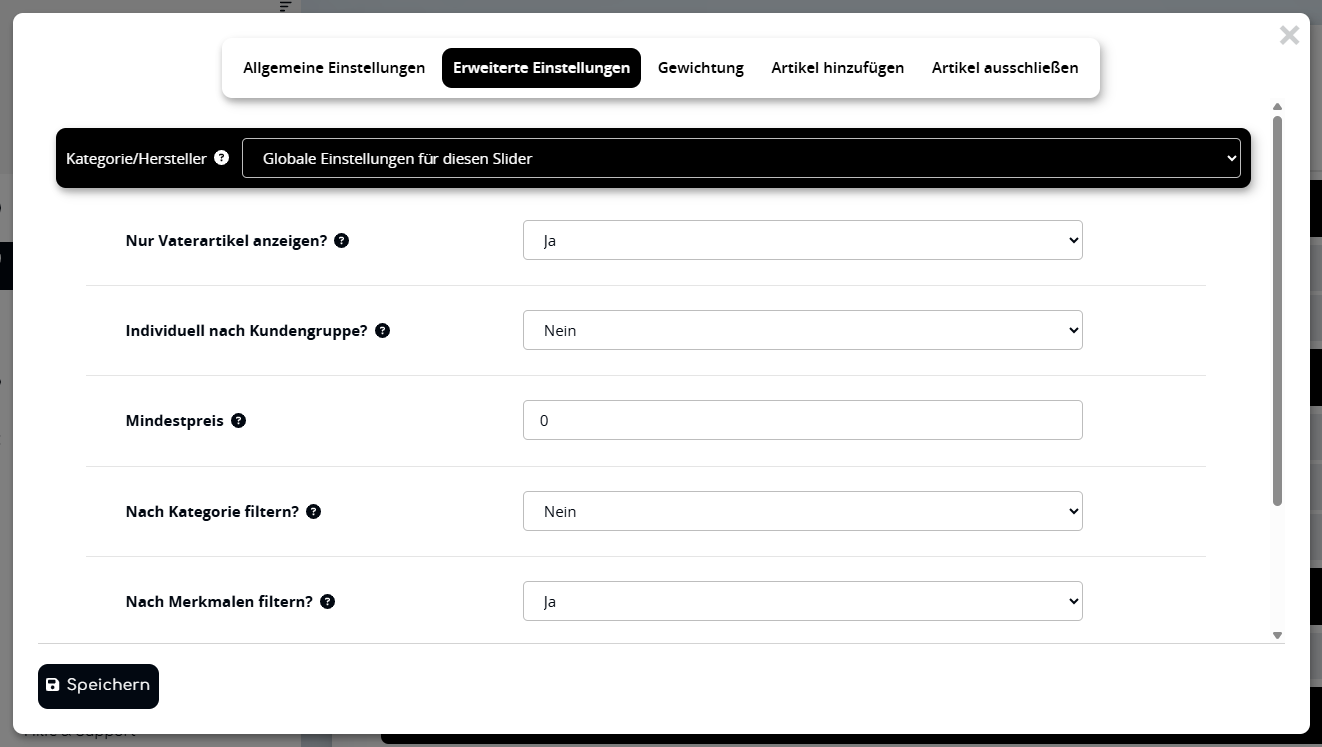Click 'Nur Vaterartikel anzeigen?' label
Image resolution: width=1322 pixels, height=747 pixels.
tap(226, 241)
